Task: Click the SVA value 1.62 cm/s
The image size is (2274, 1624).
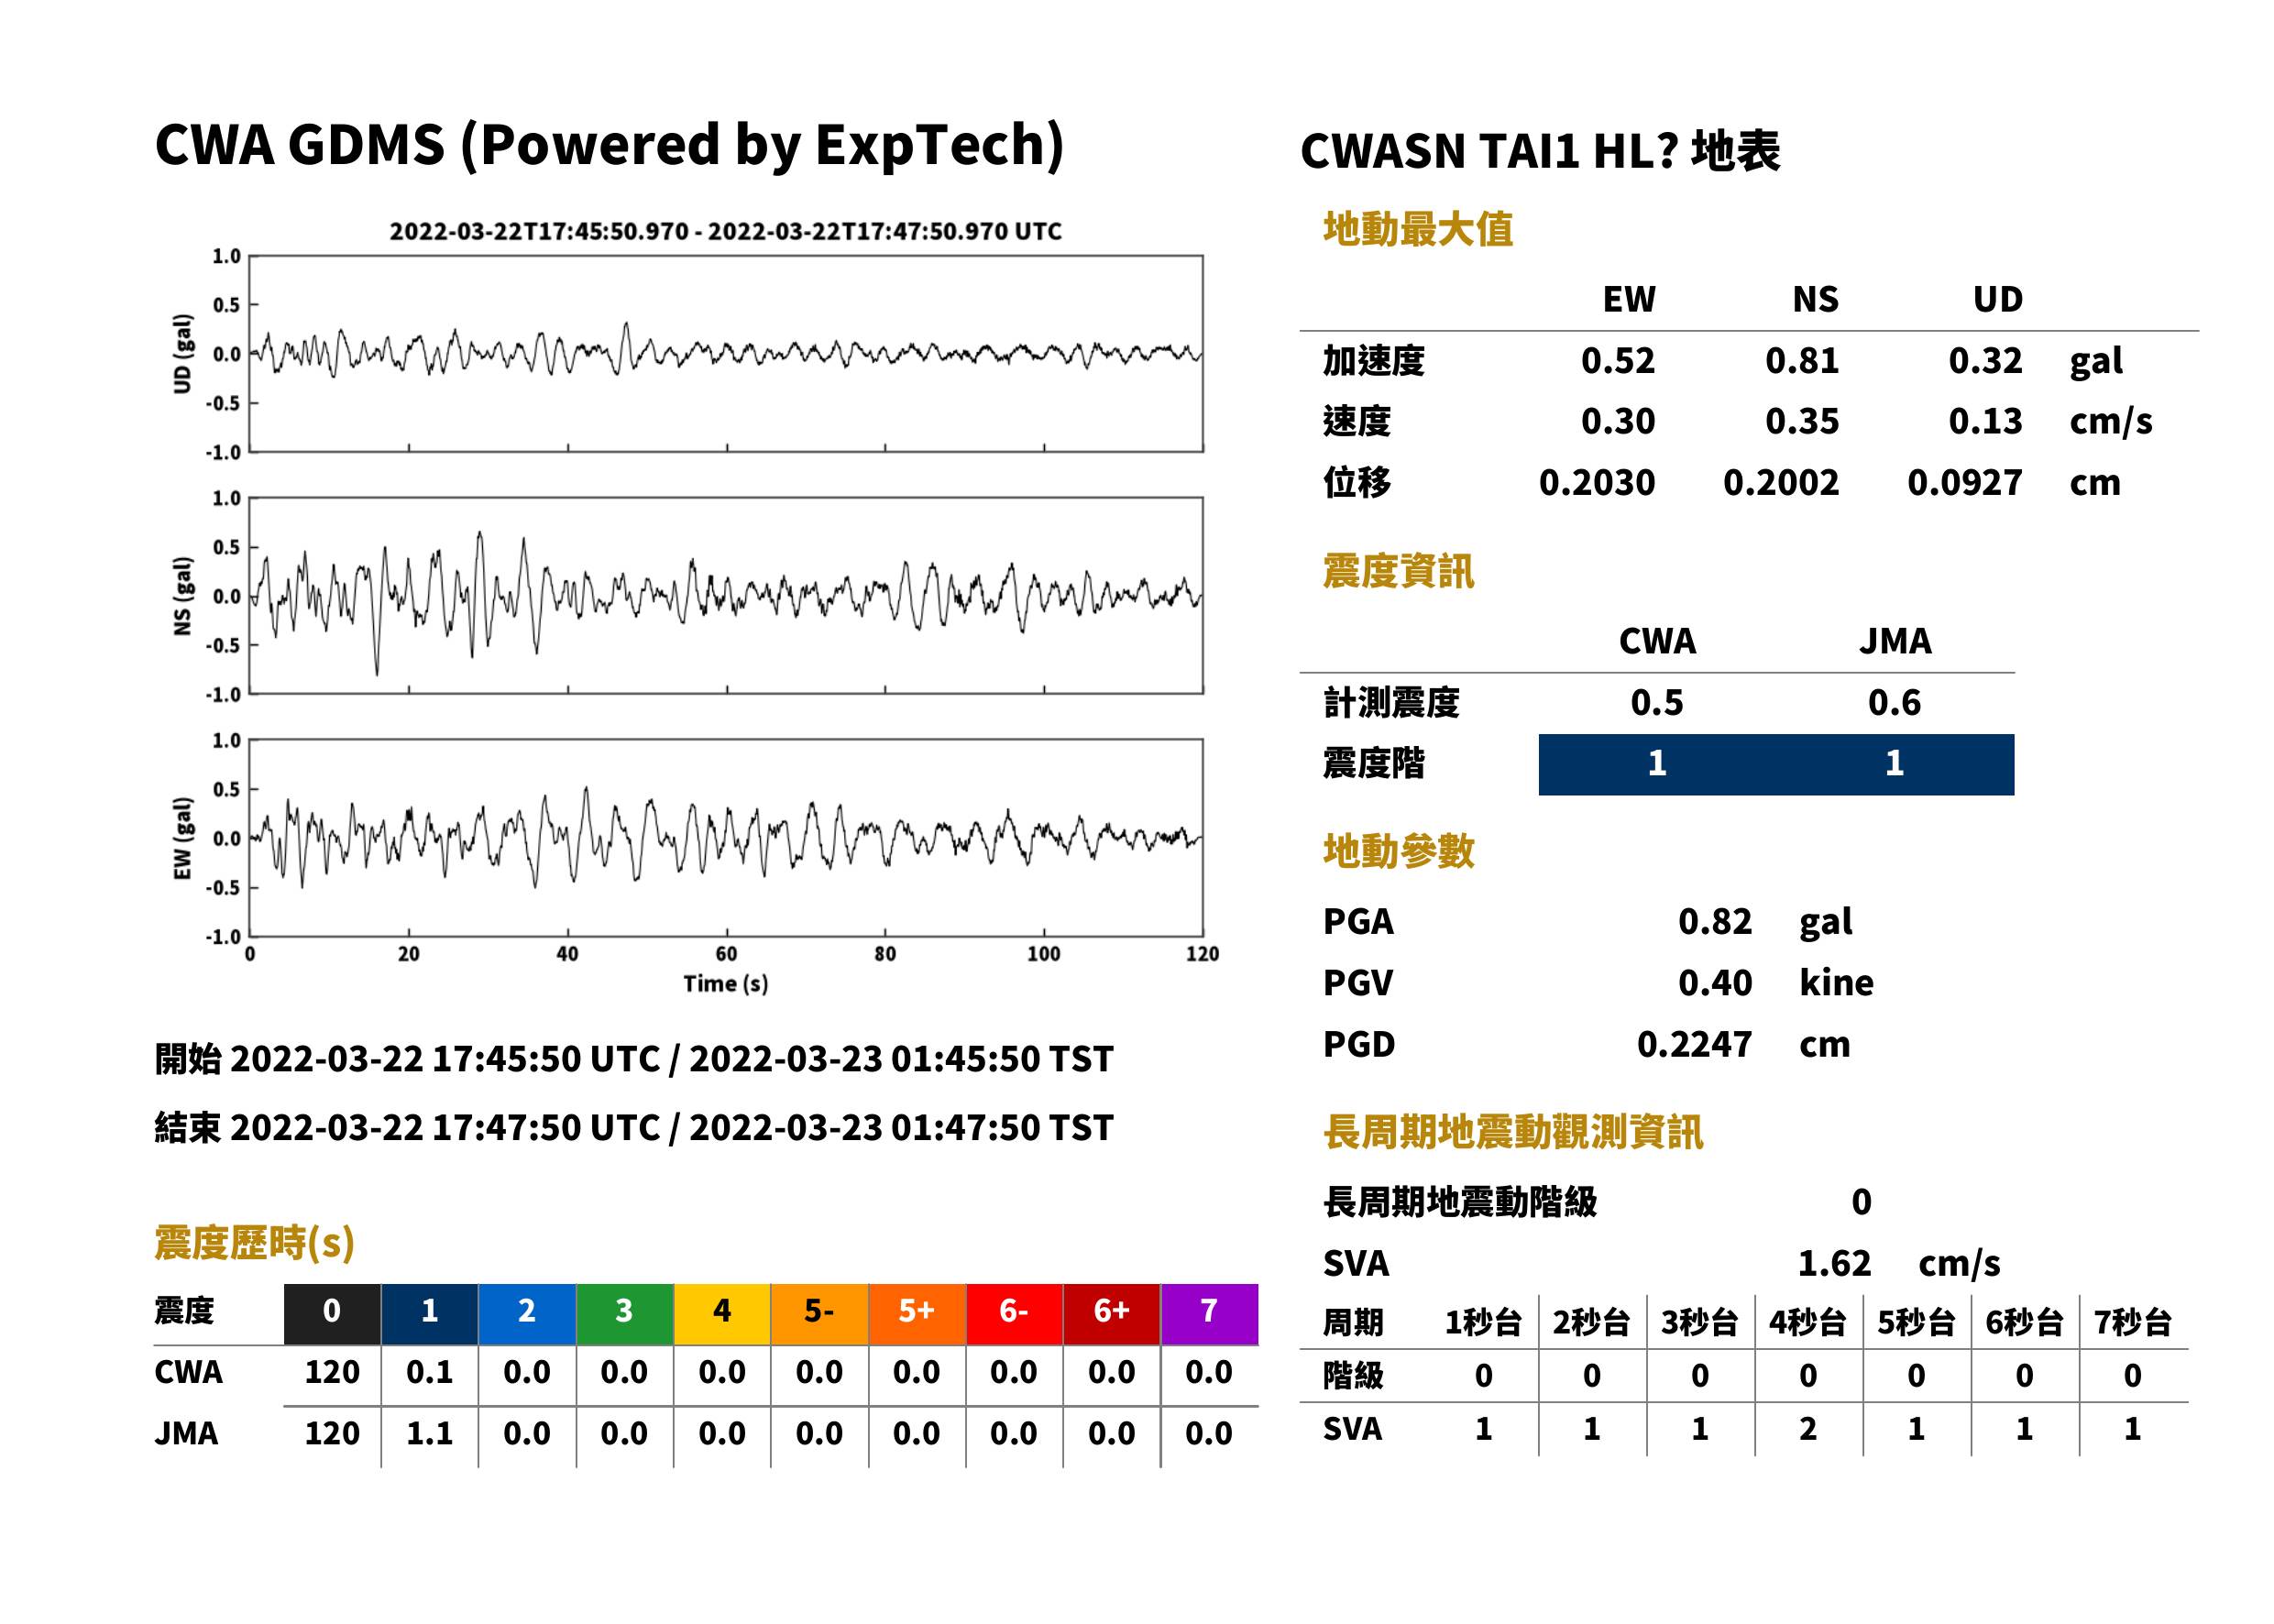Action: coord(1899,1264)
